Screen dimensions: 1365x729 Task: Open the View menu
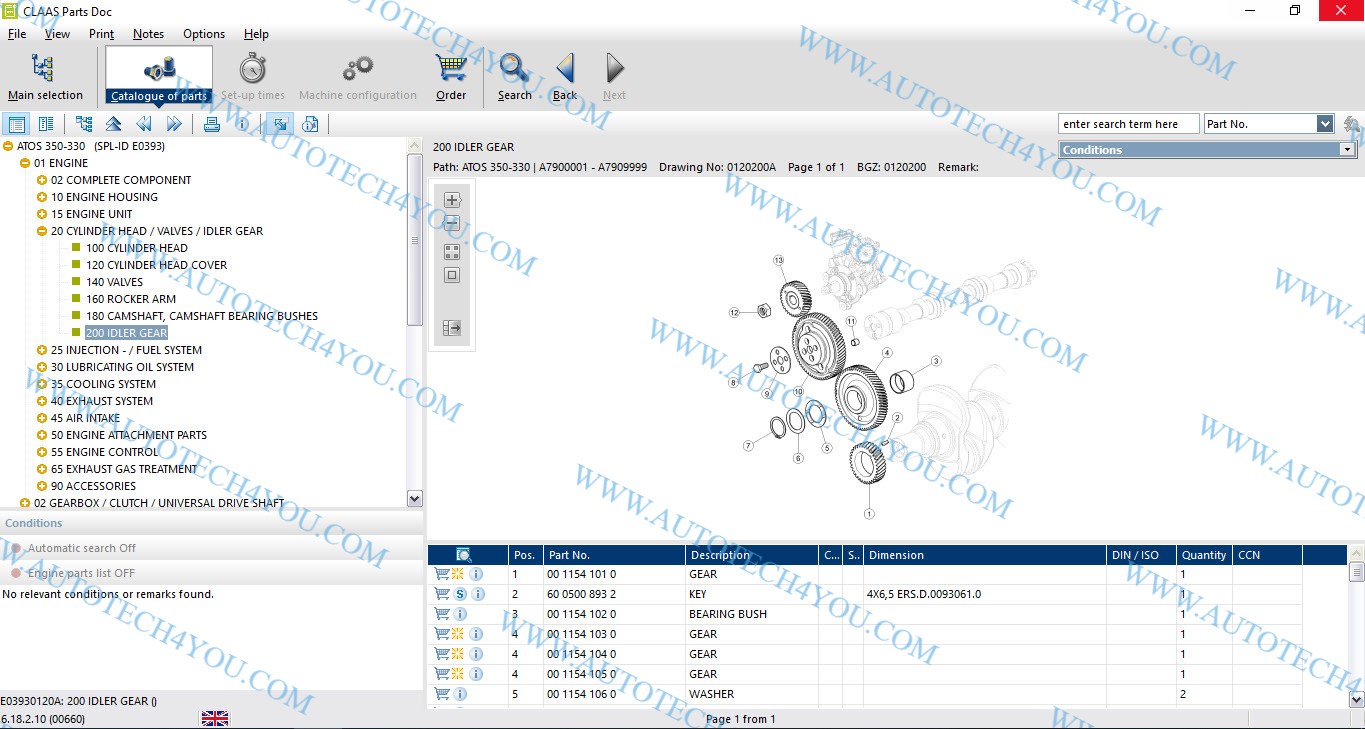58,34
